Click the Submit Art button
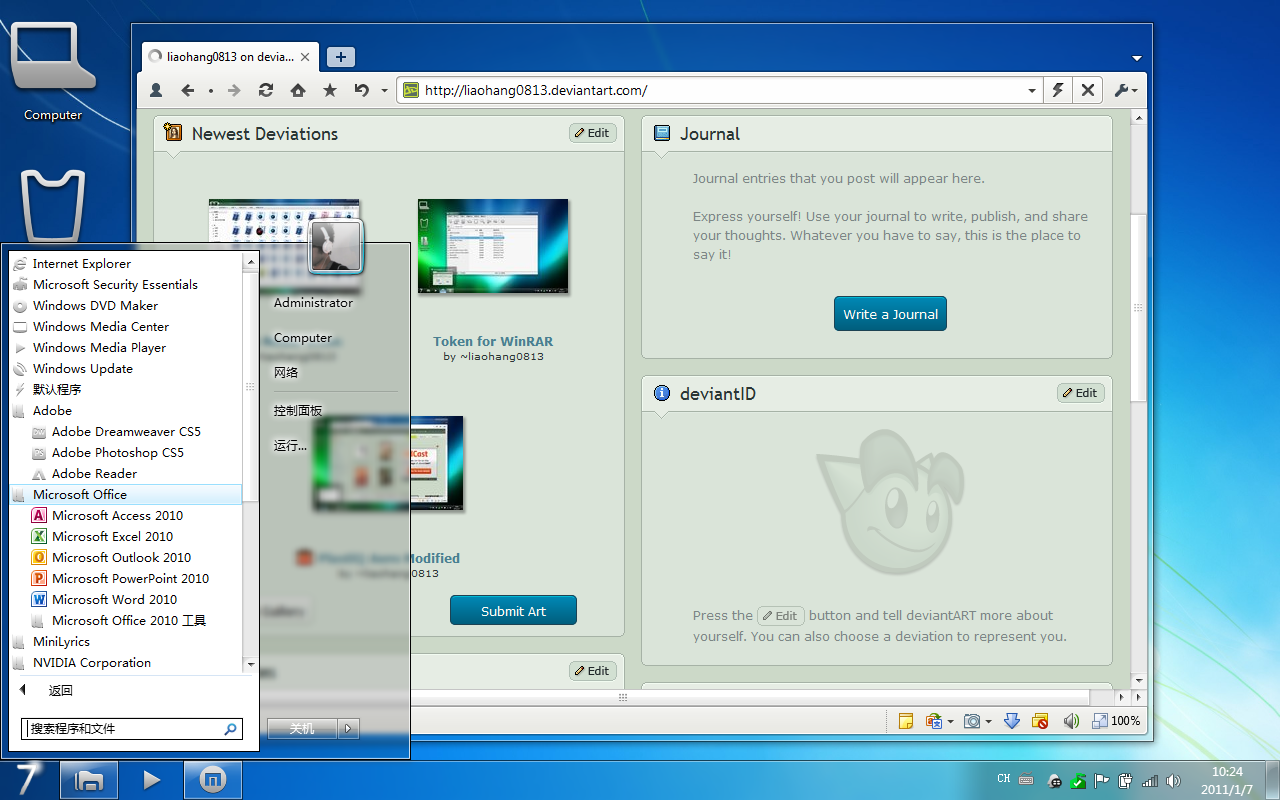This screenshot has height=800, width=1280. click(x=513, y=611)
